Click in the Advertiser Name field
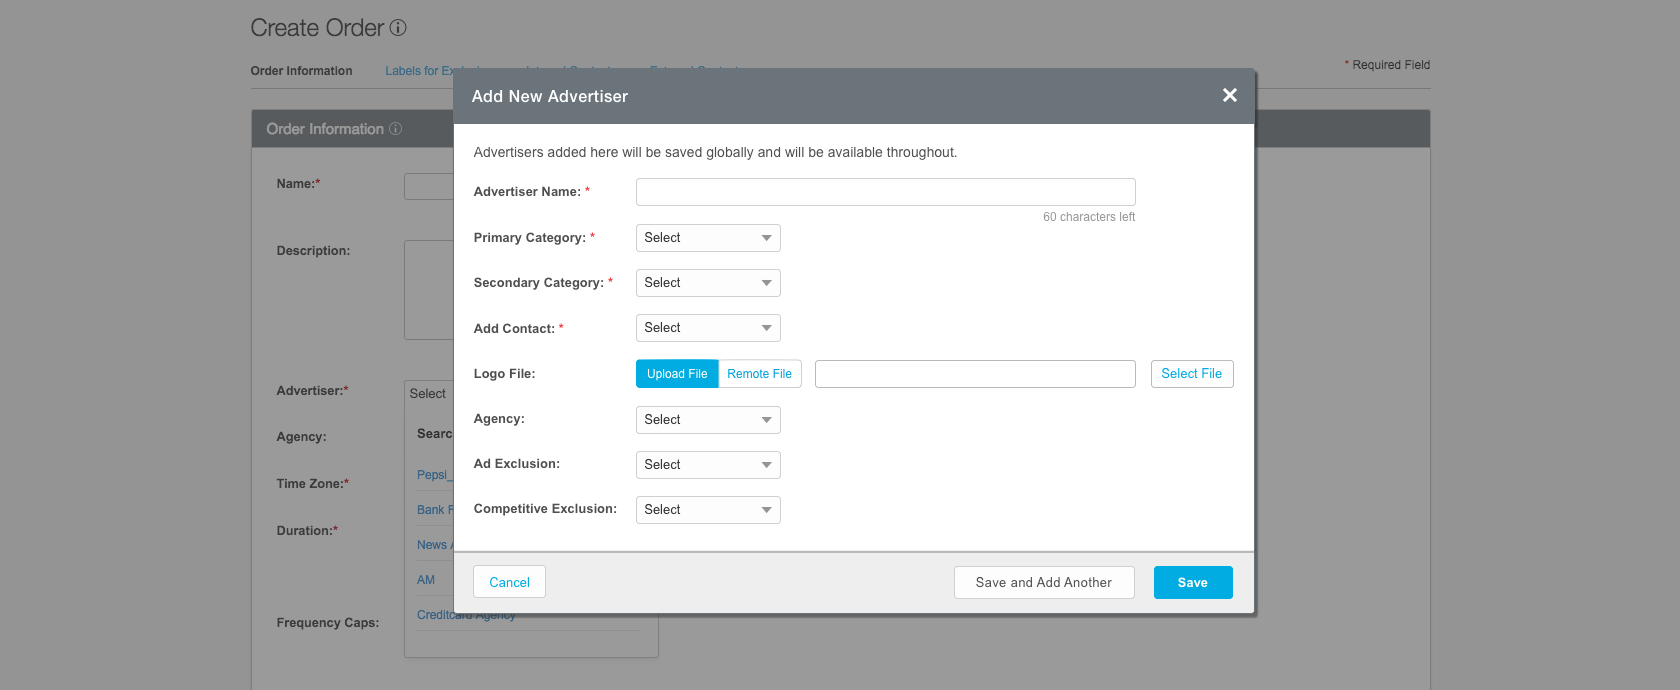Image resolution: width=1680 pixels, height=690 pixels. [885, 192]
